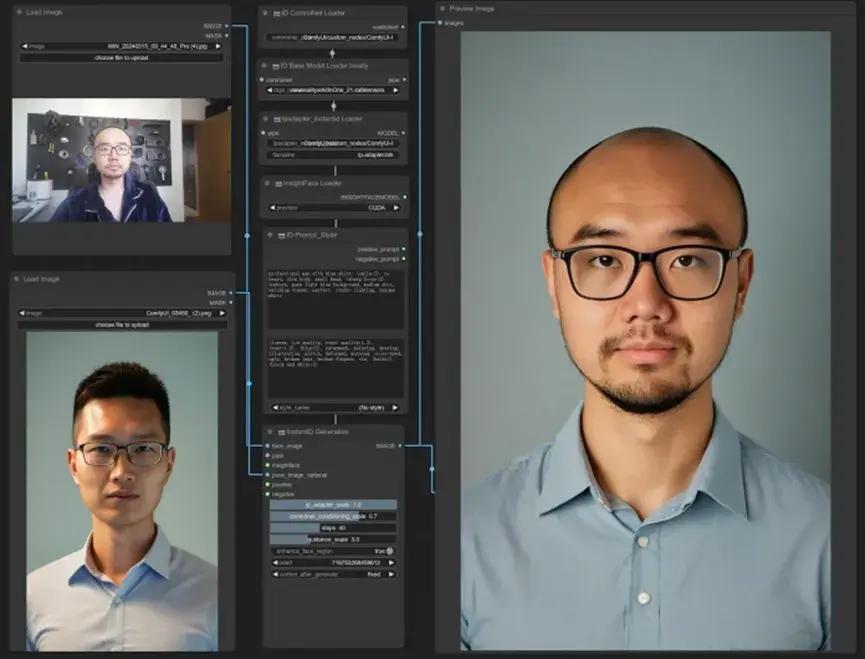
Task: Click the InsightFace Loader node icon
Action: (x=278, y=184)
